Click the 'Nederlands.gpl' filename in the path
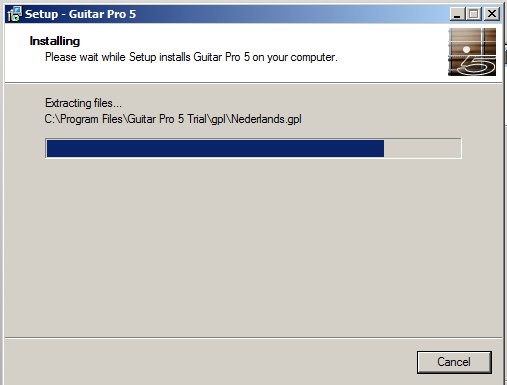507x385 pixels. click(266, 119)
